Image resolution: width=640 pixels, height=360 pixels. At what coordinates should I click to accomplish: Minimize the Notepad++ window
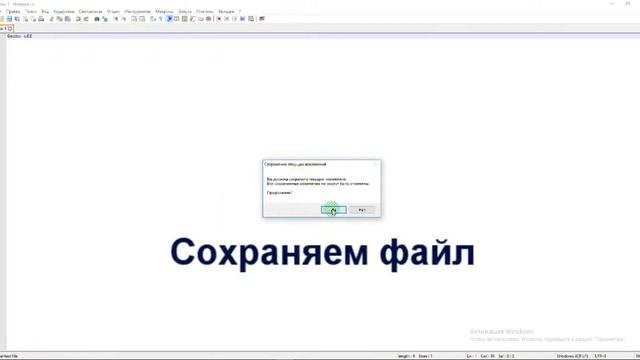(x=612, y=3)
